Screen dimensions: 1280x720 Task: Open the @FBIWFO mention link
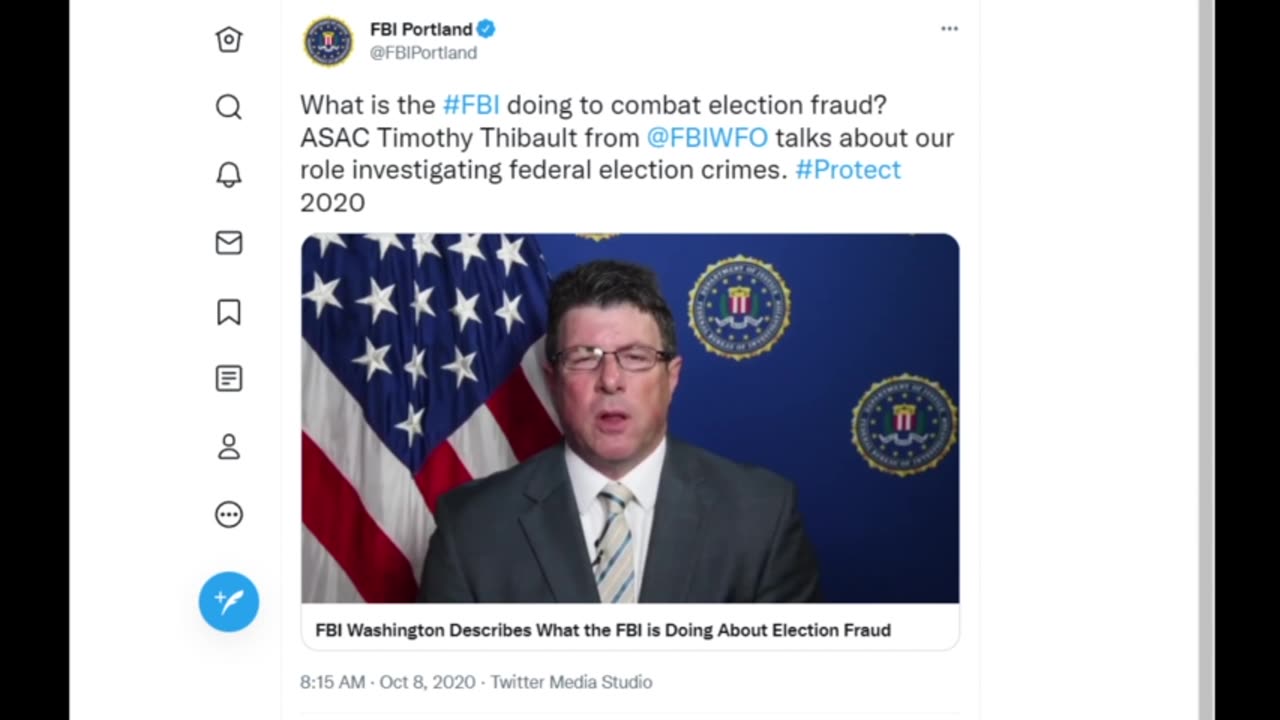707,137
